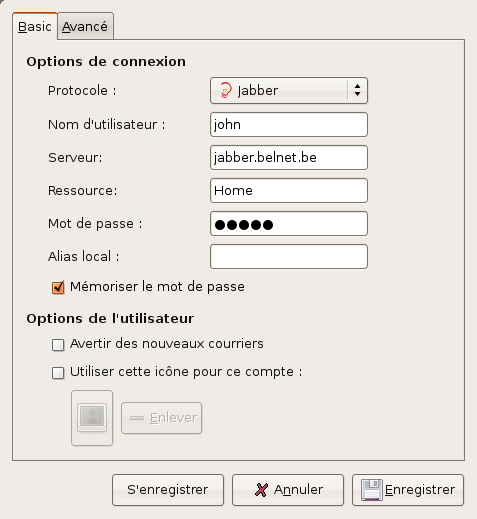Click the minus icon on Enlever button
The width and height of the screenshot is (477, 519).
click(137, 418)
